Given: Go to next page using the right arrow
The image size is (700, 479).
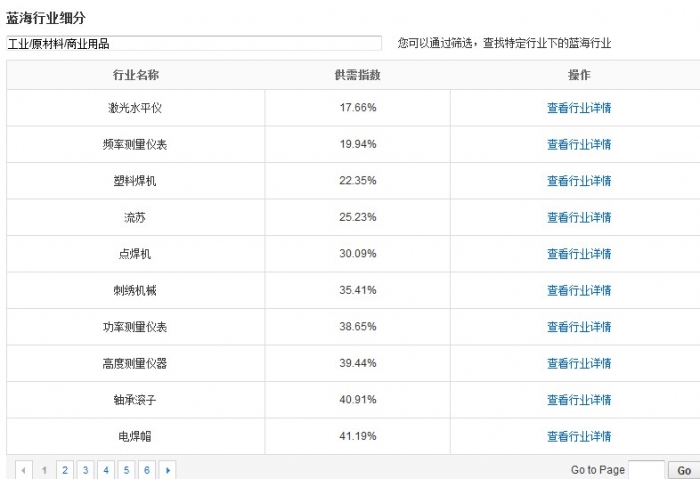Looking at the screenshot, I should (x=167, y=470).
